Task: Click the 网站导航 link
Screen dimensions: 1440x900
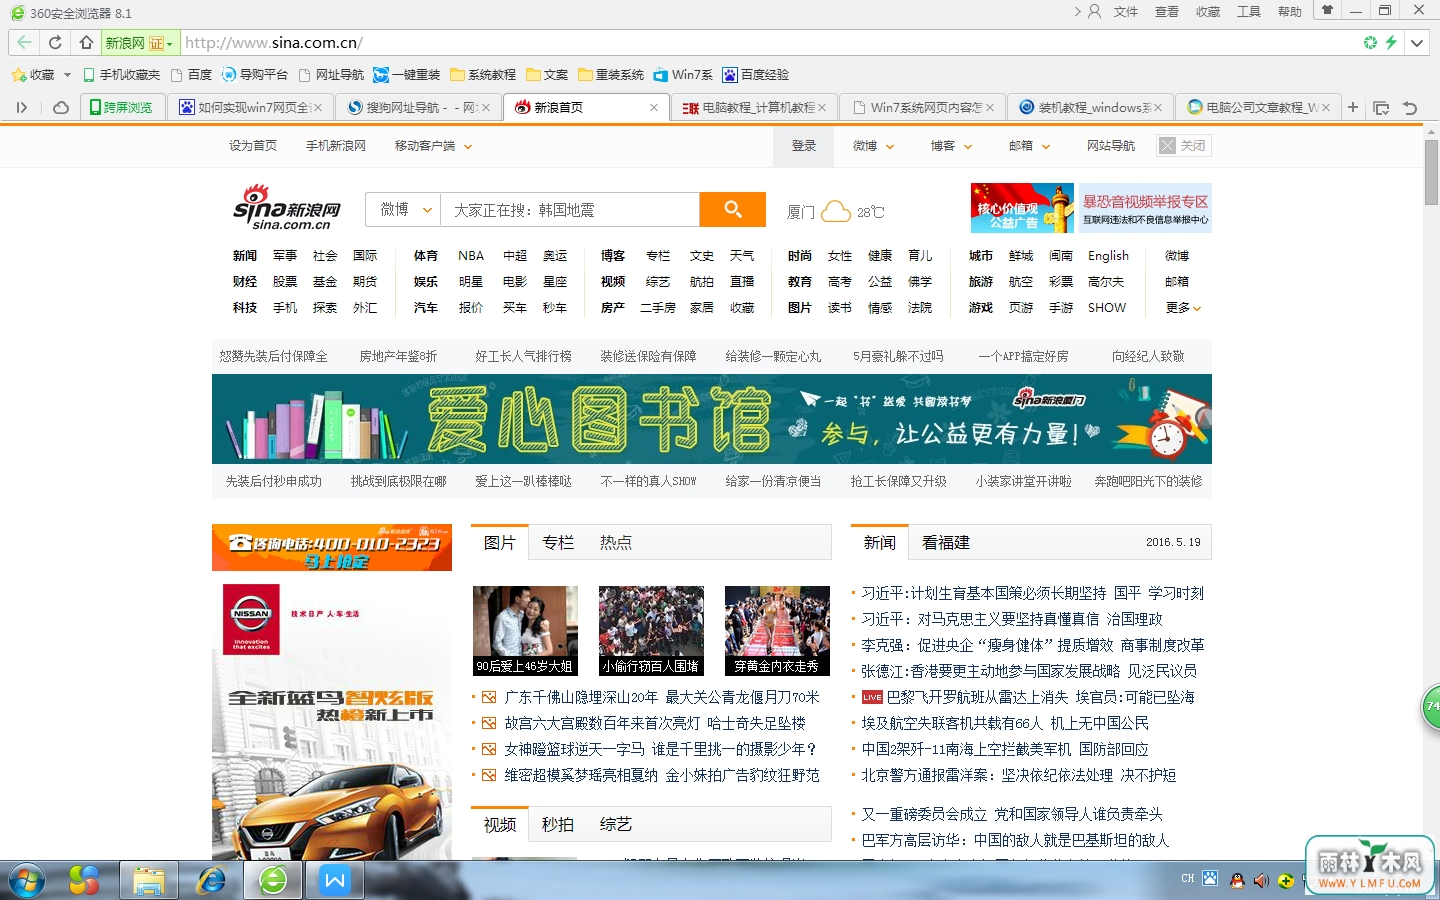Action: [x=1111, y=146]
